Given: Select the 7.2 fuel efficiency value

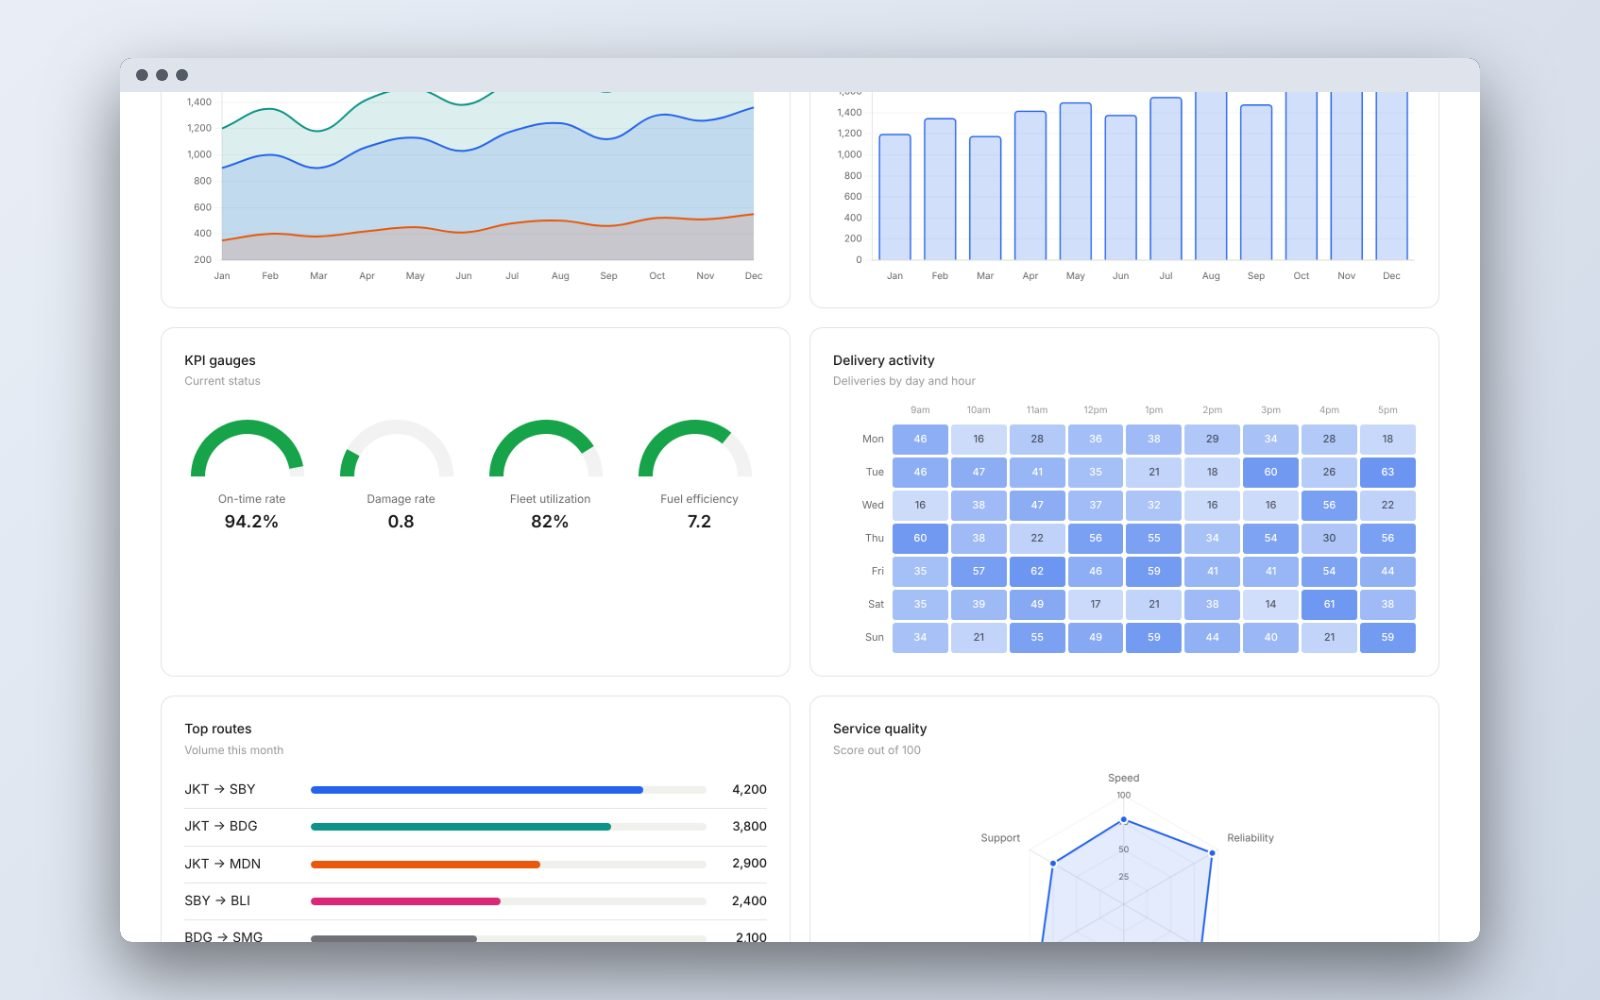Looking at the screenshot, I should point(699,521).
